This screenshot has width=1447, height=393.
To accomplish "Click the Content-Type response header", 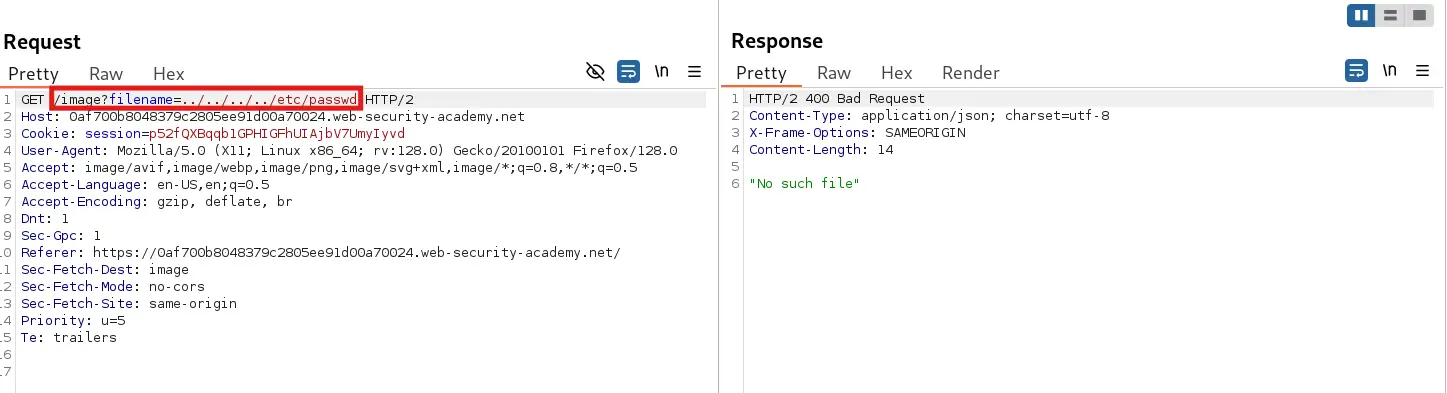I will [x=929, y=115].
